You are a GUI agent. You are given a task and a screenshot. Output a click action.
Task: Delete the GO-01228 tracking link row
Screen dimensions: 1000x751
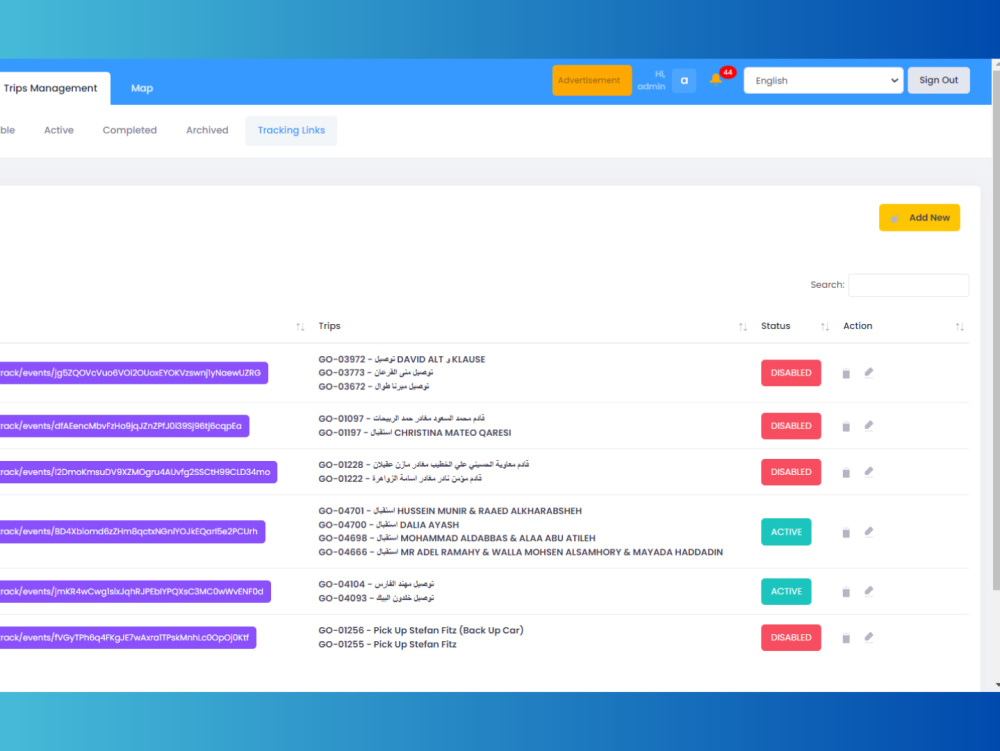(846, 473)
